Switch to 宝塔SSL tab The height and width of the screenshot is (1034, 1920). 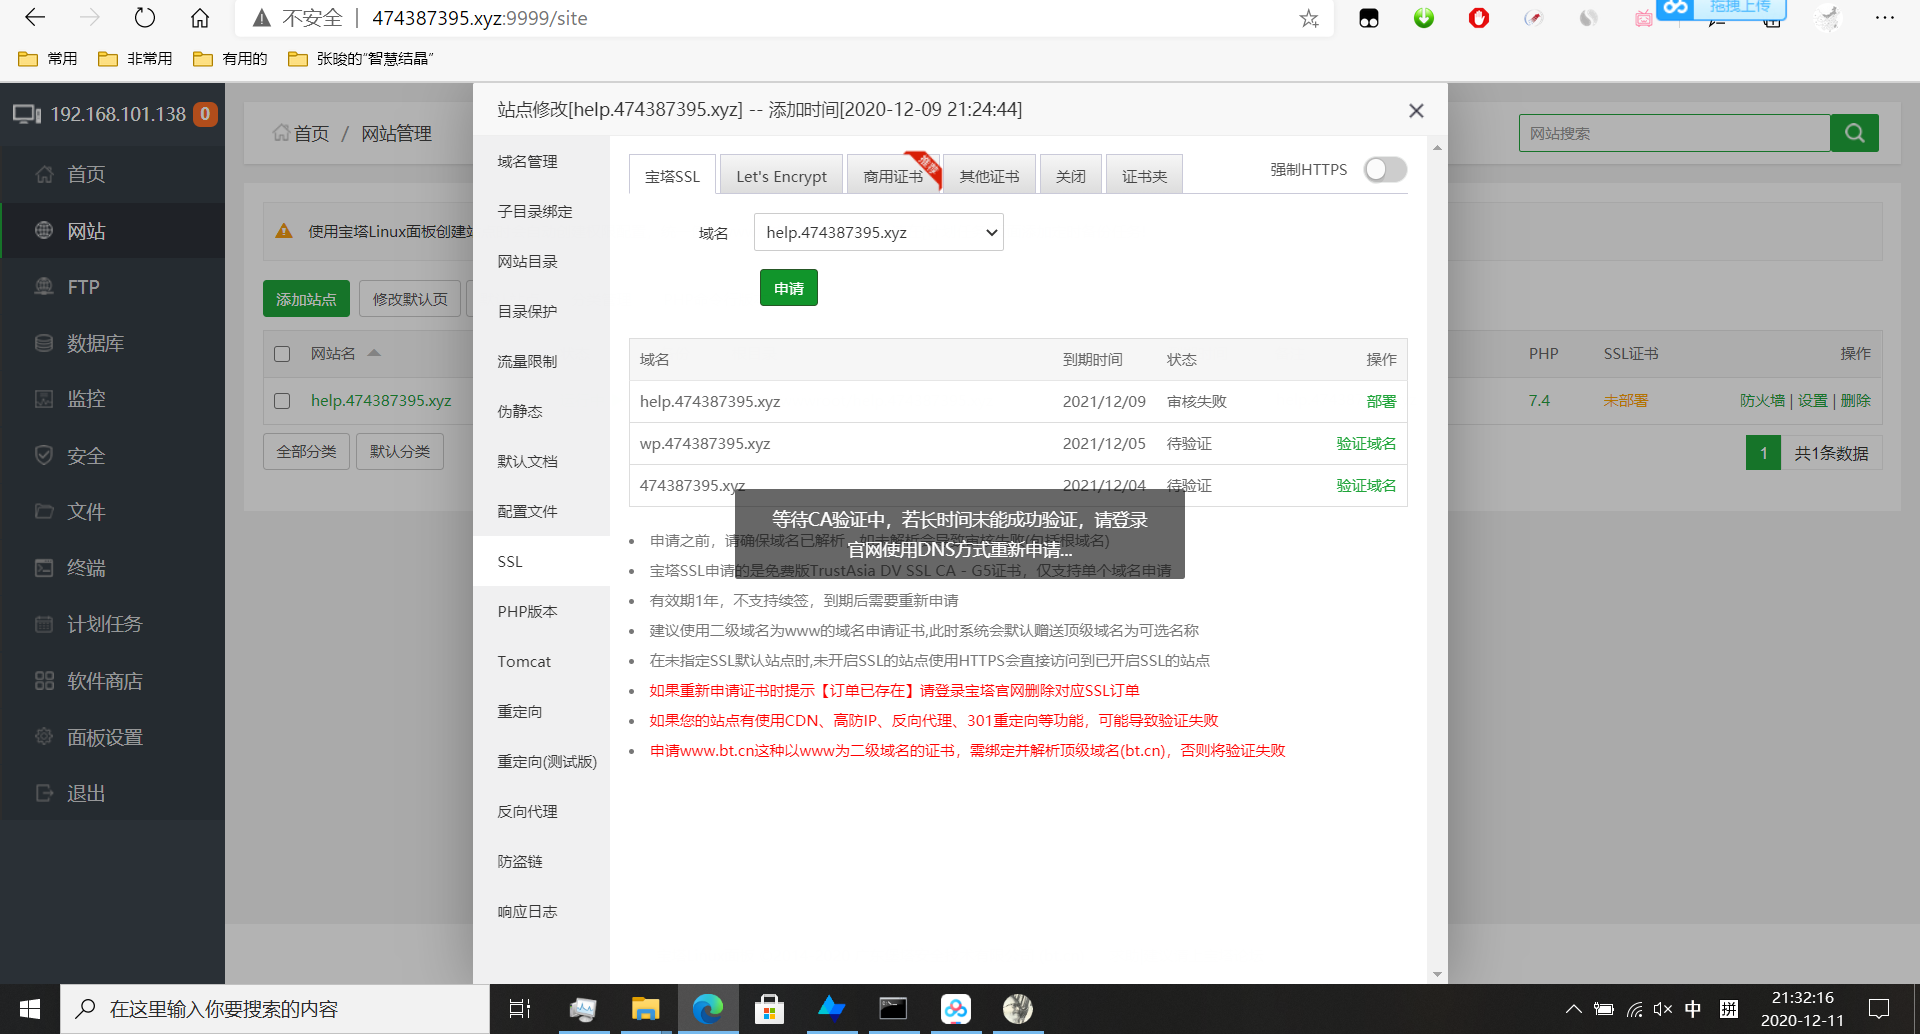tap(672, 176)
